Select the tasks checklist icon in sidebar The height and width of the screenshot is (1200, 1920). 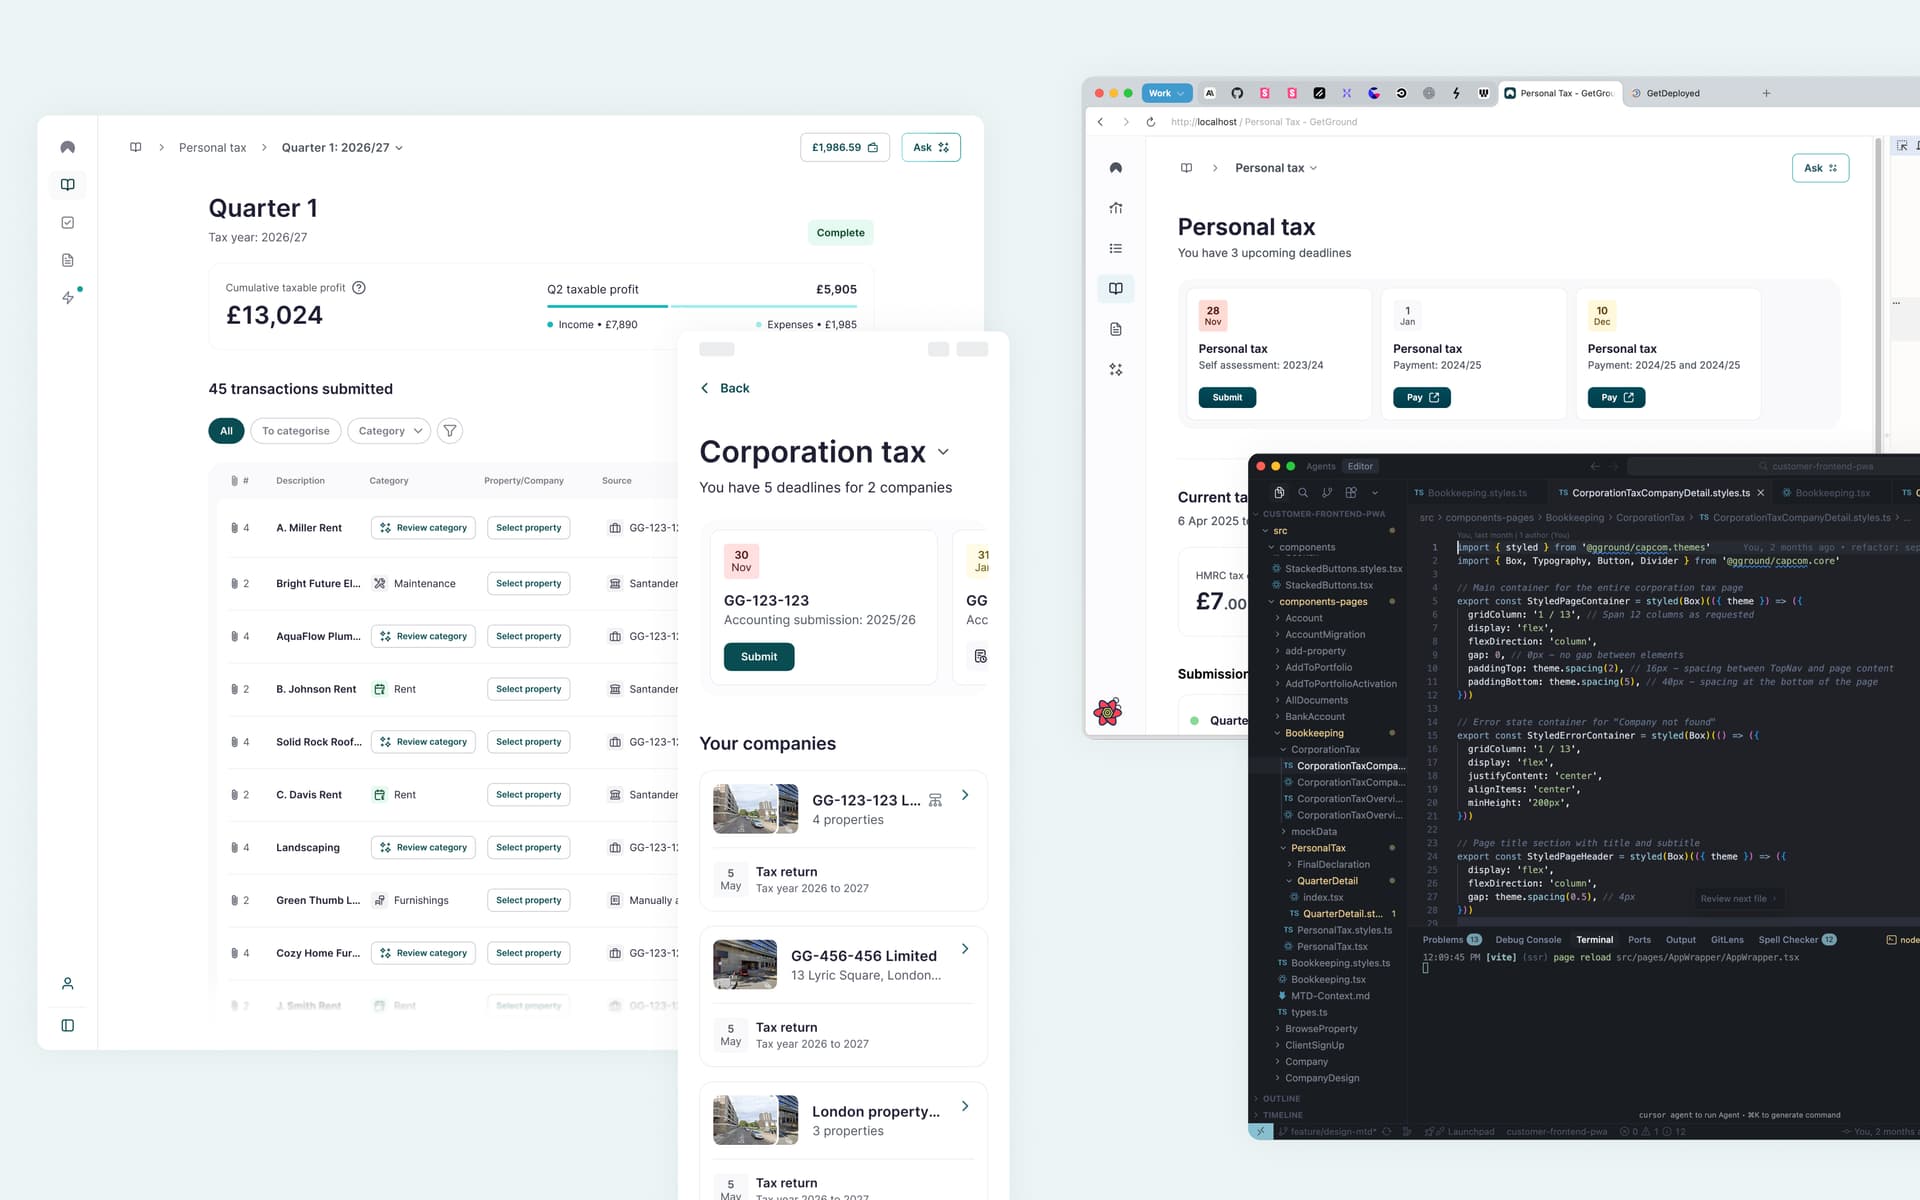click(x=68, y=222)
